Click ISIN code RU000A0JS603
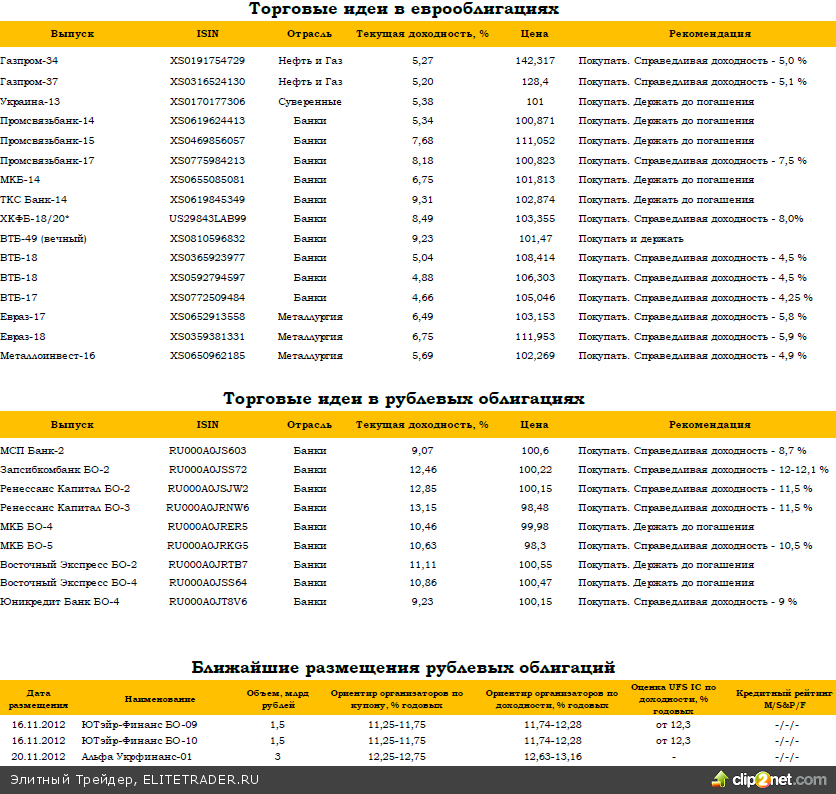Screen dimensions: 836x794 pos(207,451)
